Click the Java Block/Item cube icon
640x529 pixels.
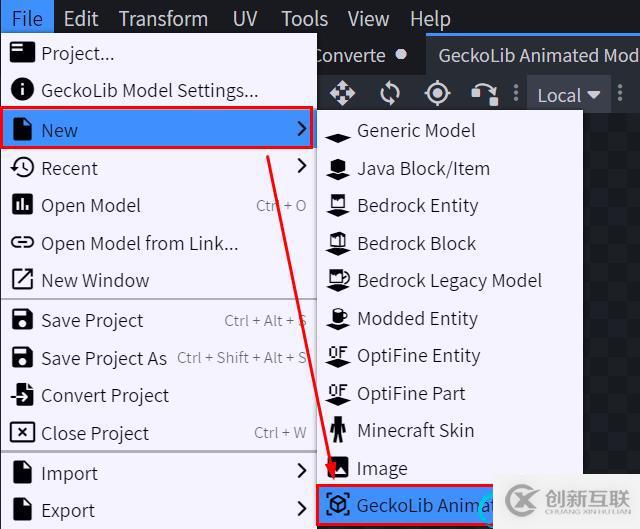click(x=338, y=169)
